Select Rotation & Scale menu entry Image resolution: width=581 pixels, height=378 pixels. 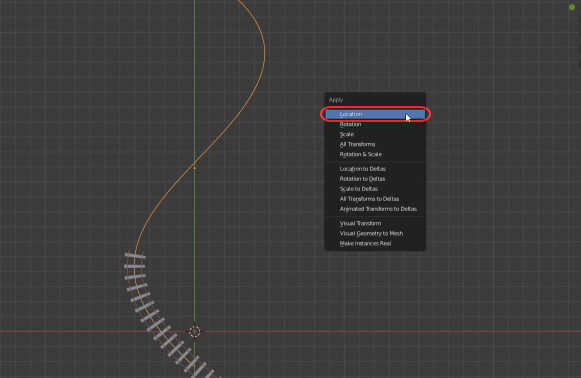click(375, 154)
